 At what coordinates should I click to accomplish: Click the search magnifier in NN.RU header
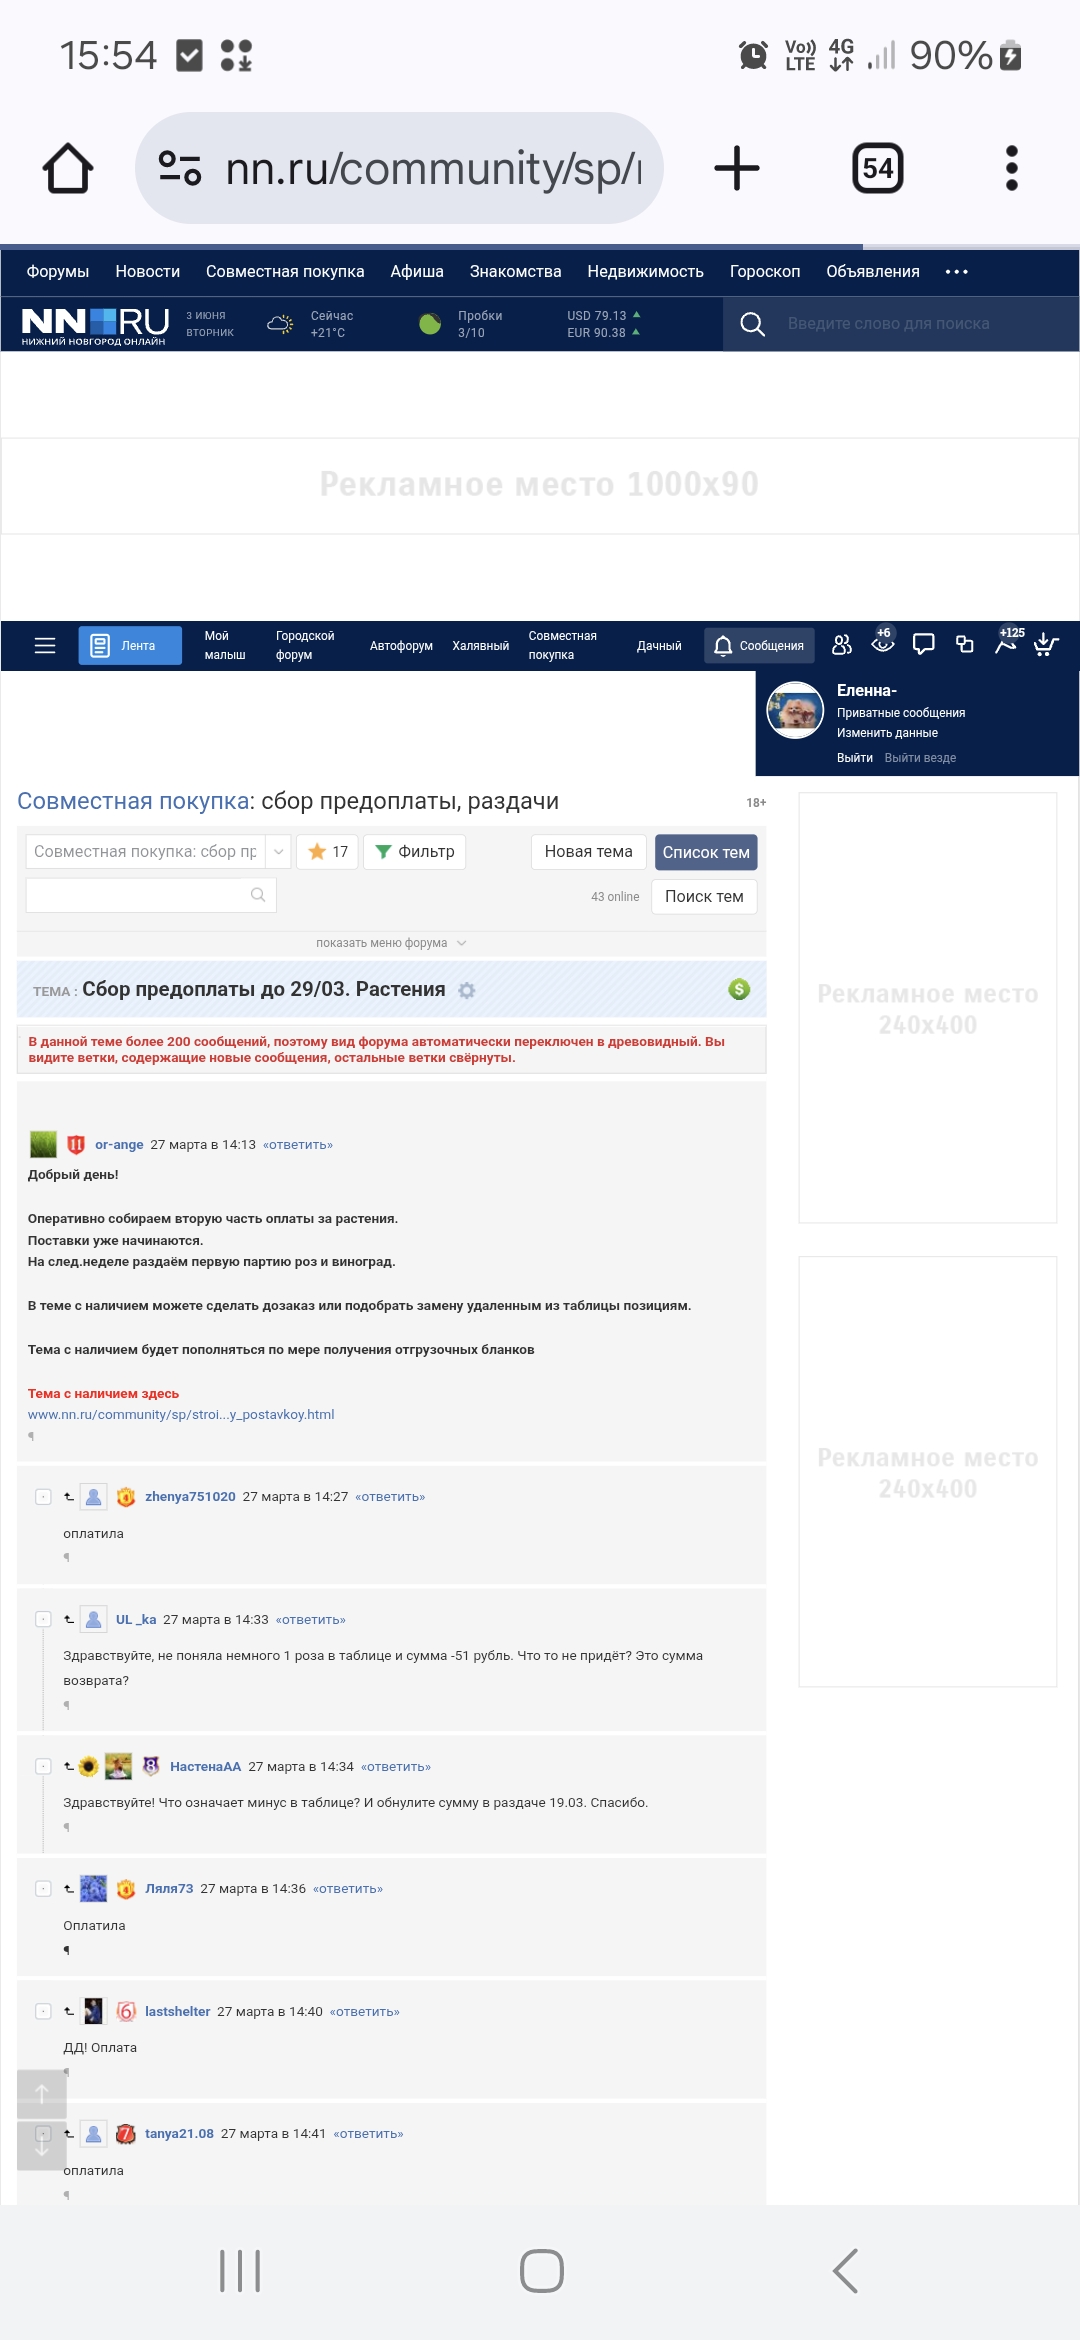(x=752, y=324)
